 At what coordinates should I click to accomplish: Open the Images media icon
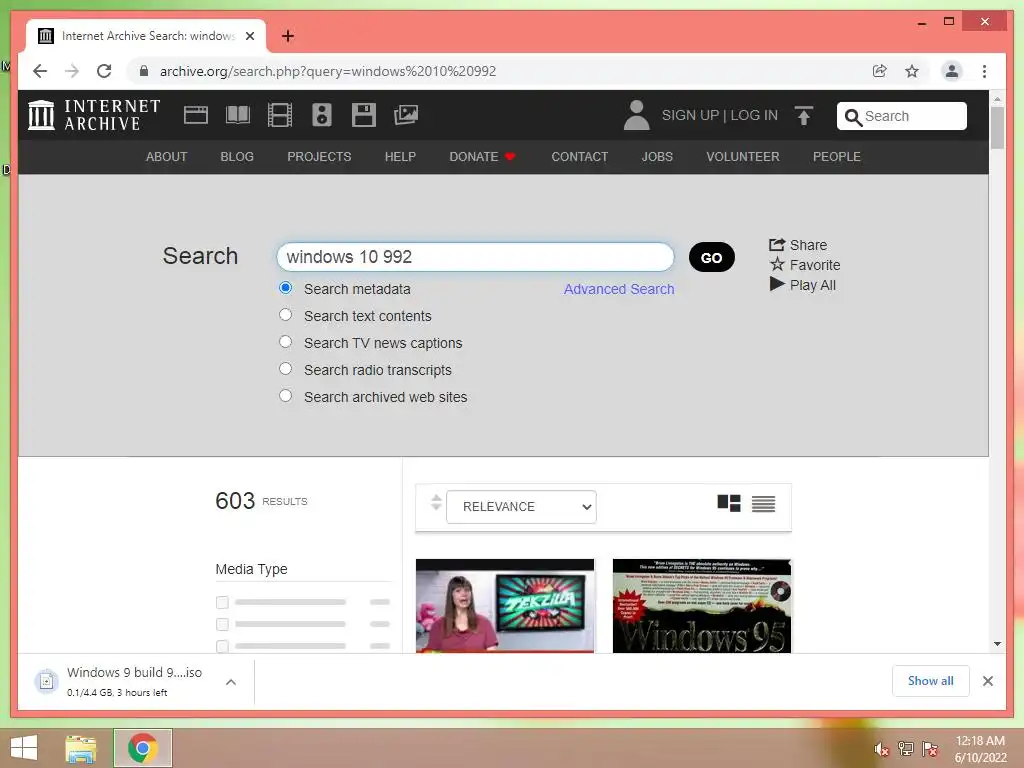(x=406, y=115)
